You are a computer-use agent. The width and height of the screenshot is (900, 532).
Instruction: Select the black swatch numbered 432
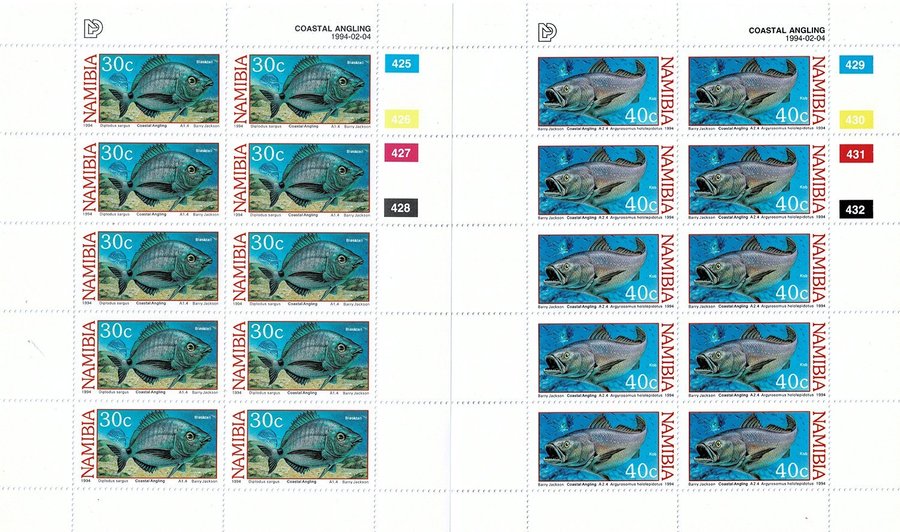(x=855, y=209)
